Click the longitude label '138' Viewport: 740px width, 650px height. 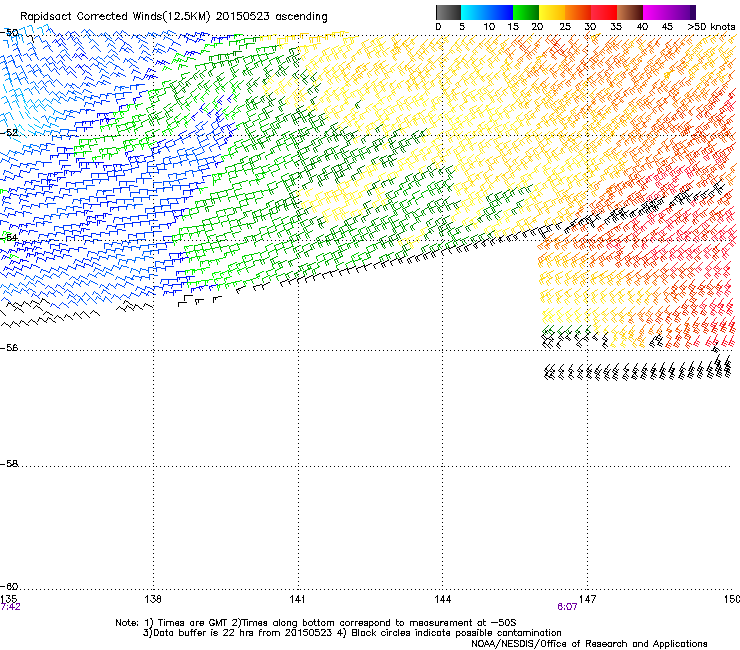point(153,599)
